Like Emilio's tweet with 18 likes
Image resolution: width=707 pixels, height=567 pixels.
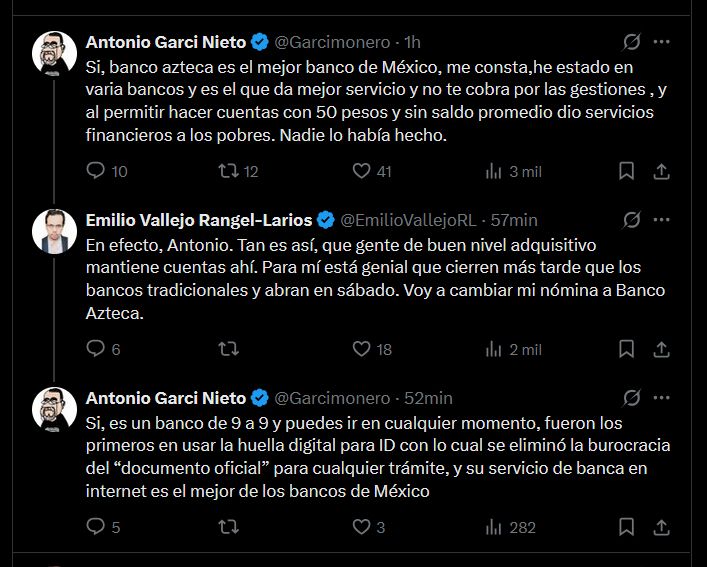[x=361, y=349]
